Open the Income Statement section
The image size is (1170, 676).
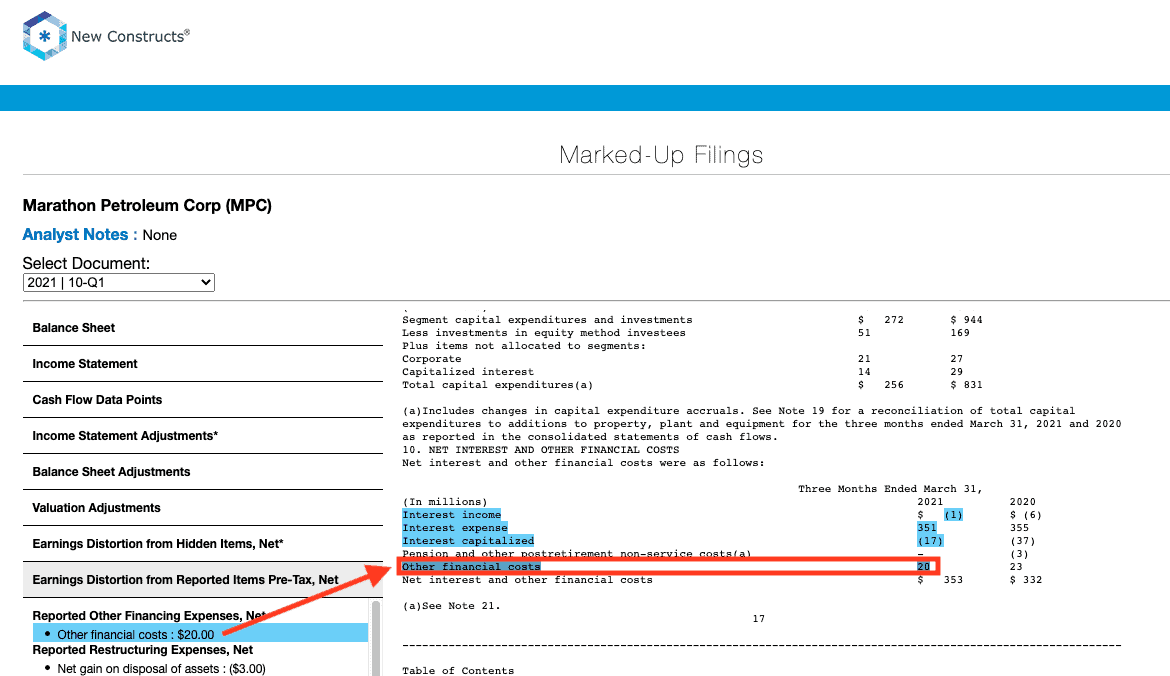coord(203,363)
